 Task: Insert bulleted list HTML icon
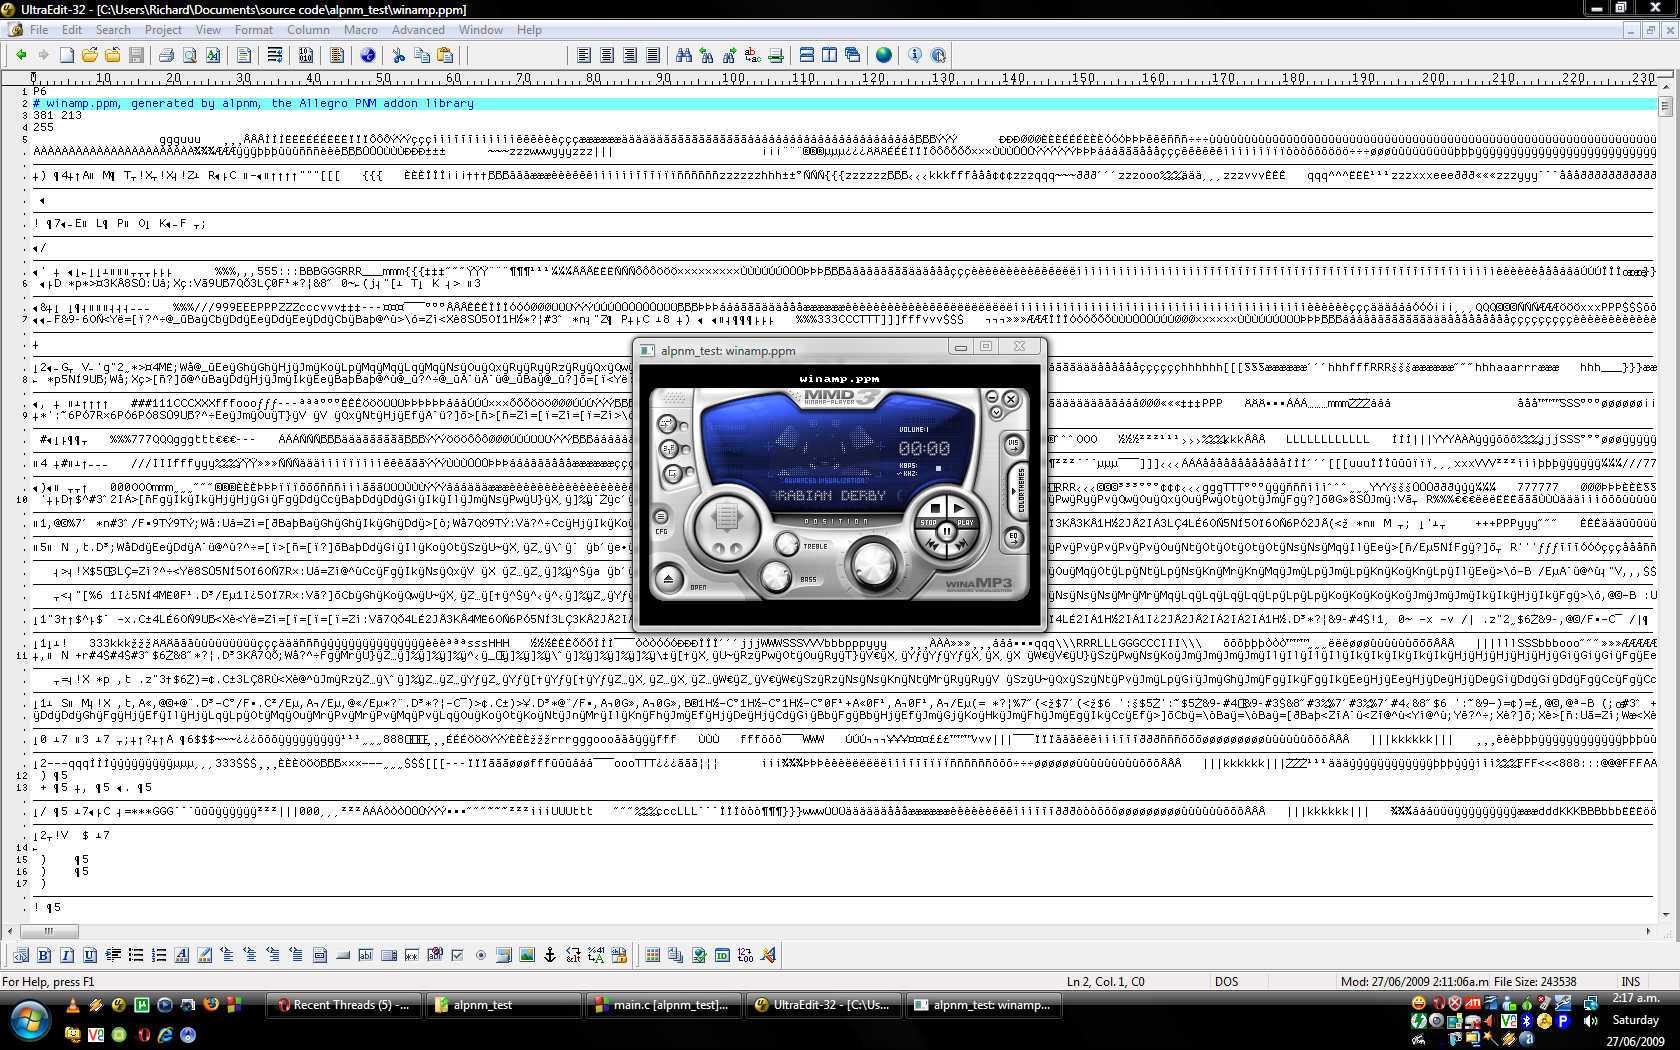point(136,955)
